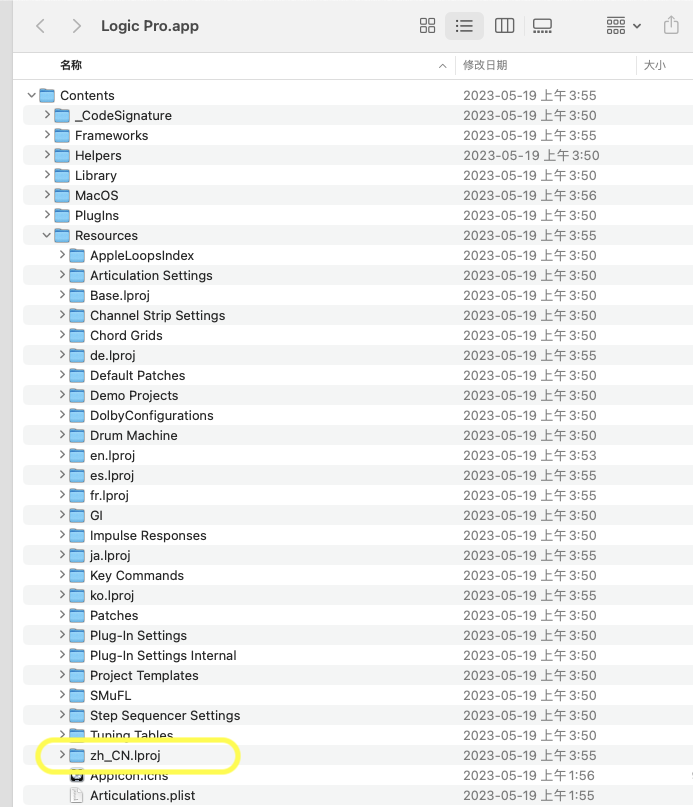Switch to column view
The image size is (693, 807).
click(504, 26)
